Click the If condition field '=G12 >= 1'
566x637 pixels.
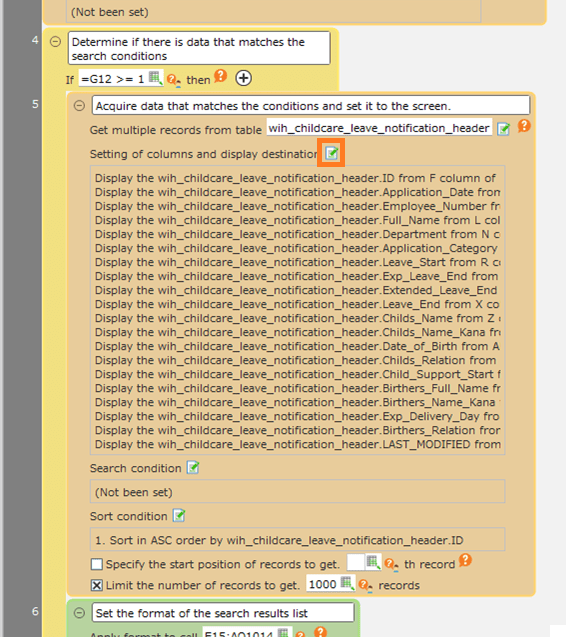click(114, 79)
